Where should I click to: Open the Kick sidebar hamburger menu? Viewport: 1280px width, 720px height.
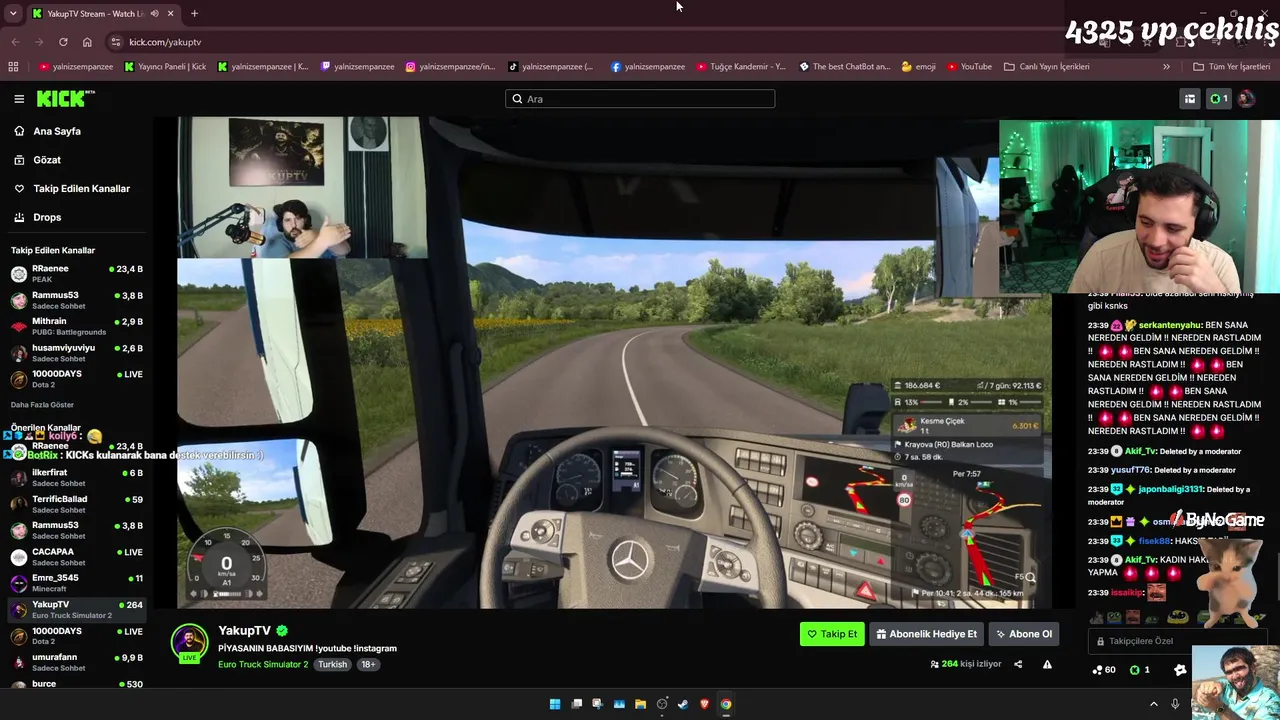[x=19, y=99]
